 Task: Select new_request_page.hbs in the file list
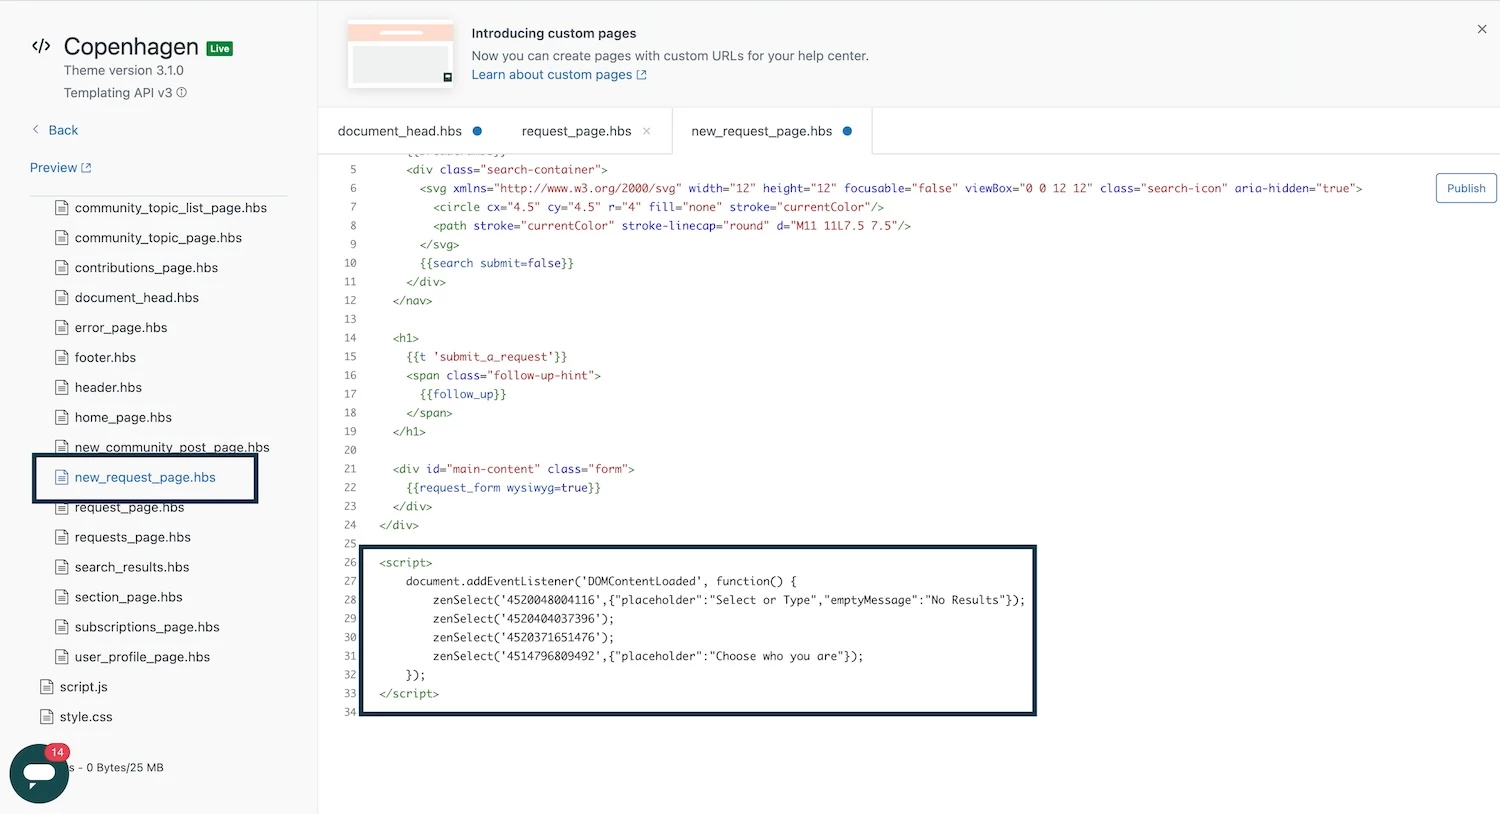coord(145,478)
